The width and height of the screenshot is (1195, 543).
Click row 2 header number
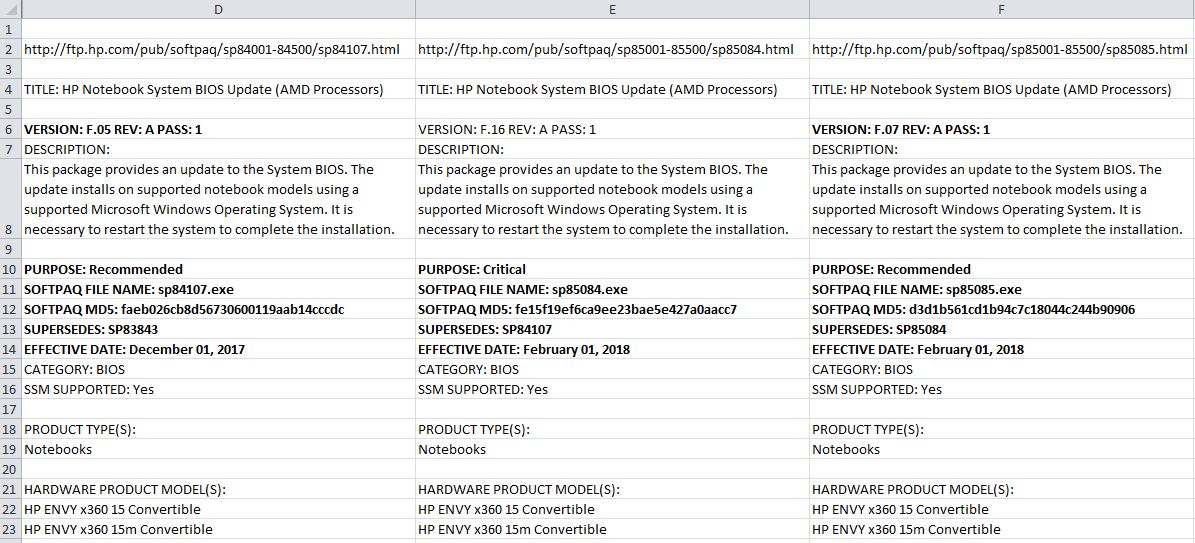(9, 49)
